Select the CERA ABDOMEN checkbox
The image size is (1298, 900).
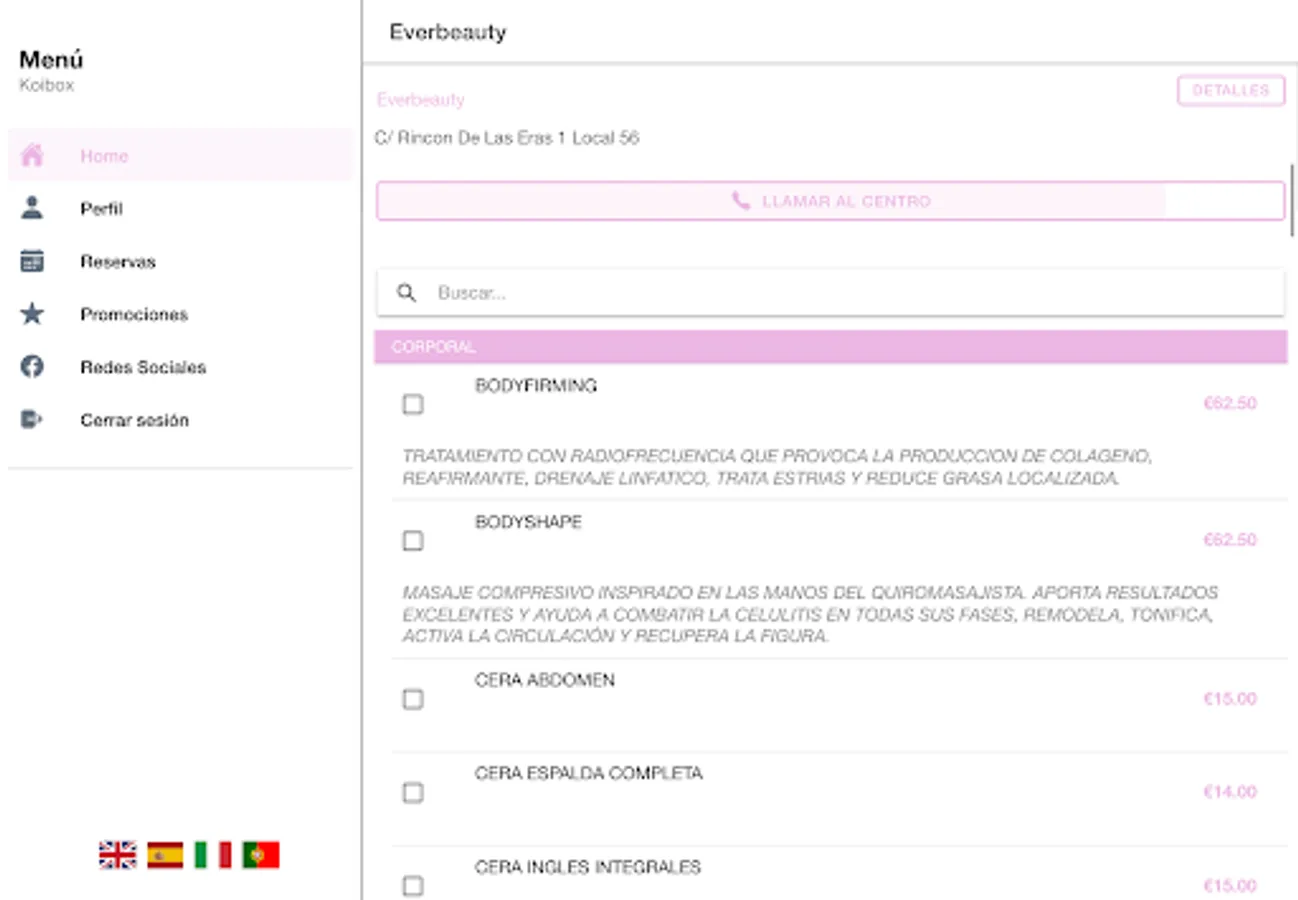(x=412, y=699)
